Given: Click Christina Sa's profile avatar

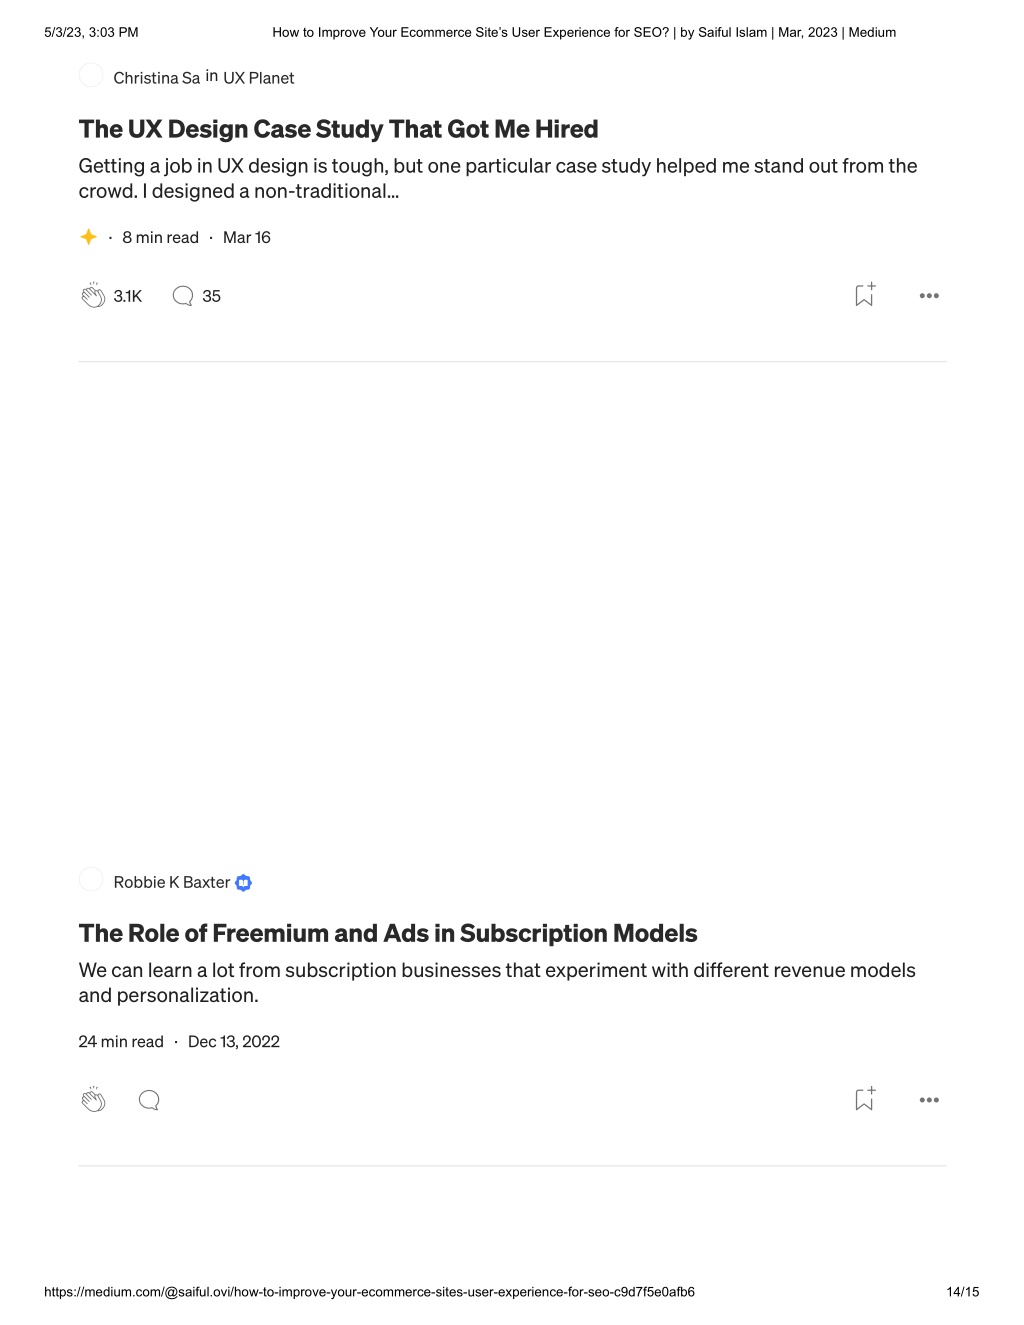Looking at the screenshot, I should tap(91, 75).
